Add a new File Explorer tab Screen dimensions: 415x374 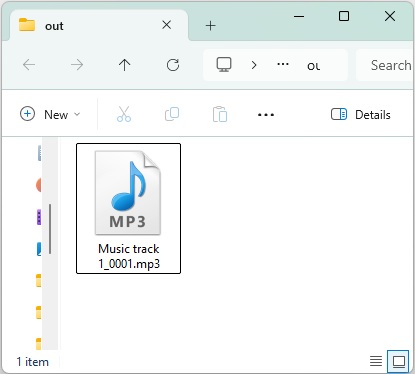(x=211, y=25)
